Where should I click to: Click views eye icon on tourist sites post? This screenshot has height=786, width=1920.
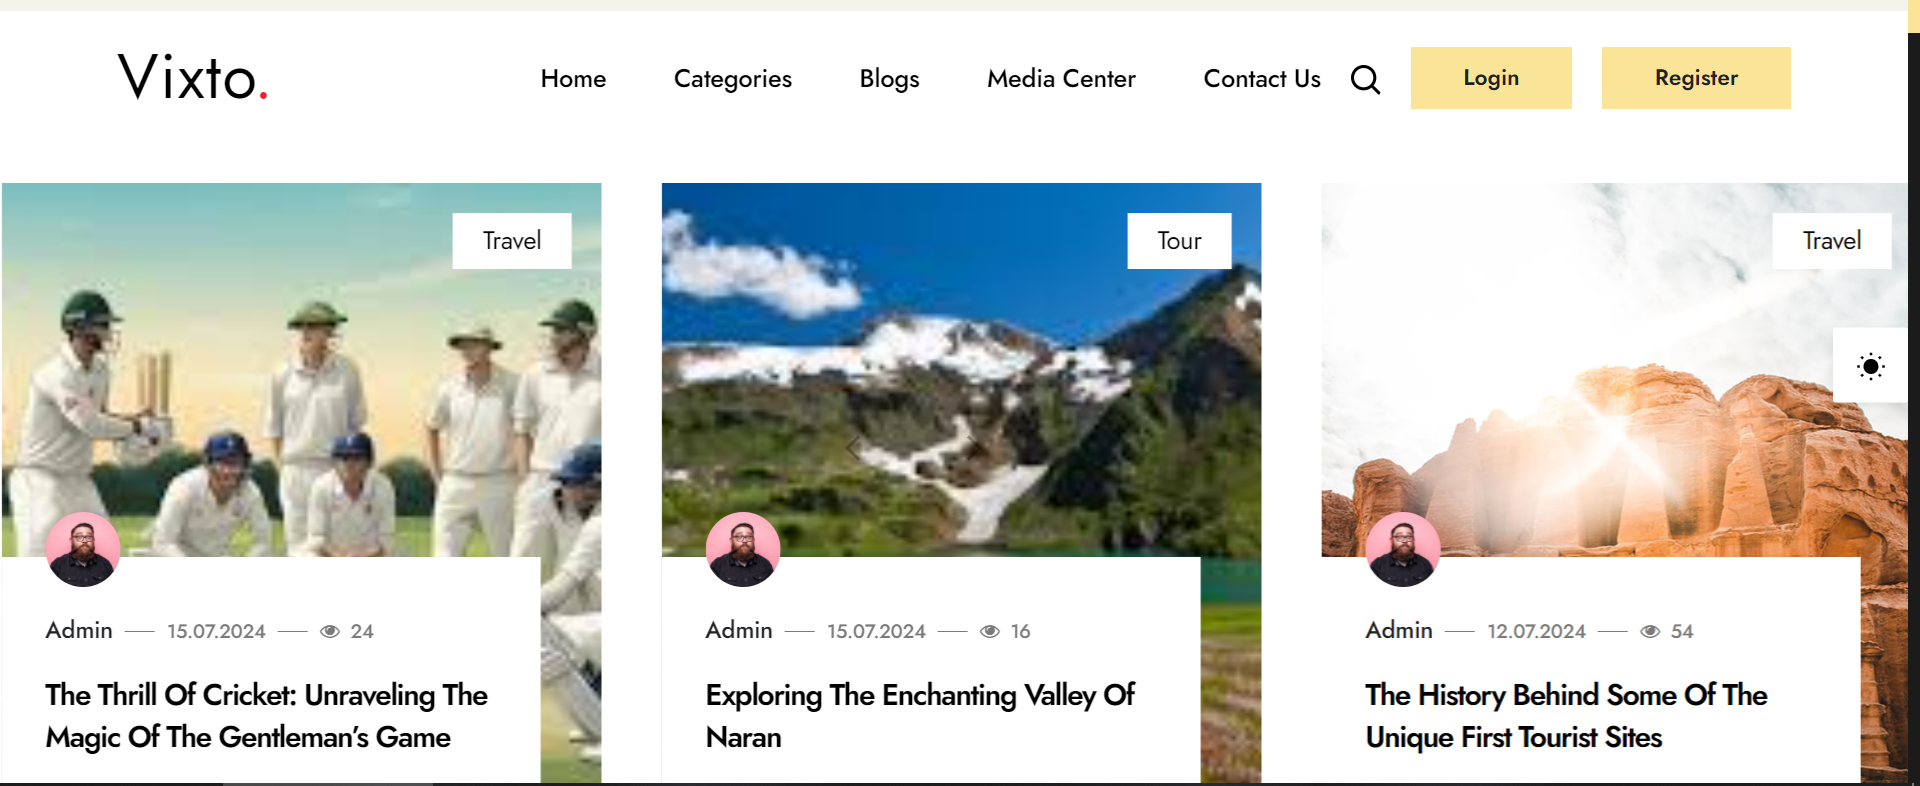[x=1650, y=631]
